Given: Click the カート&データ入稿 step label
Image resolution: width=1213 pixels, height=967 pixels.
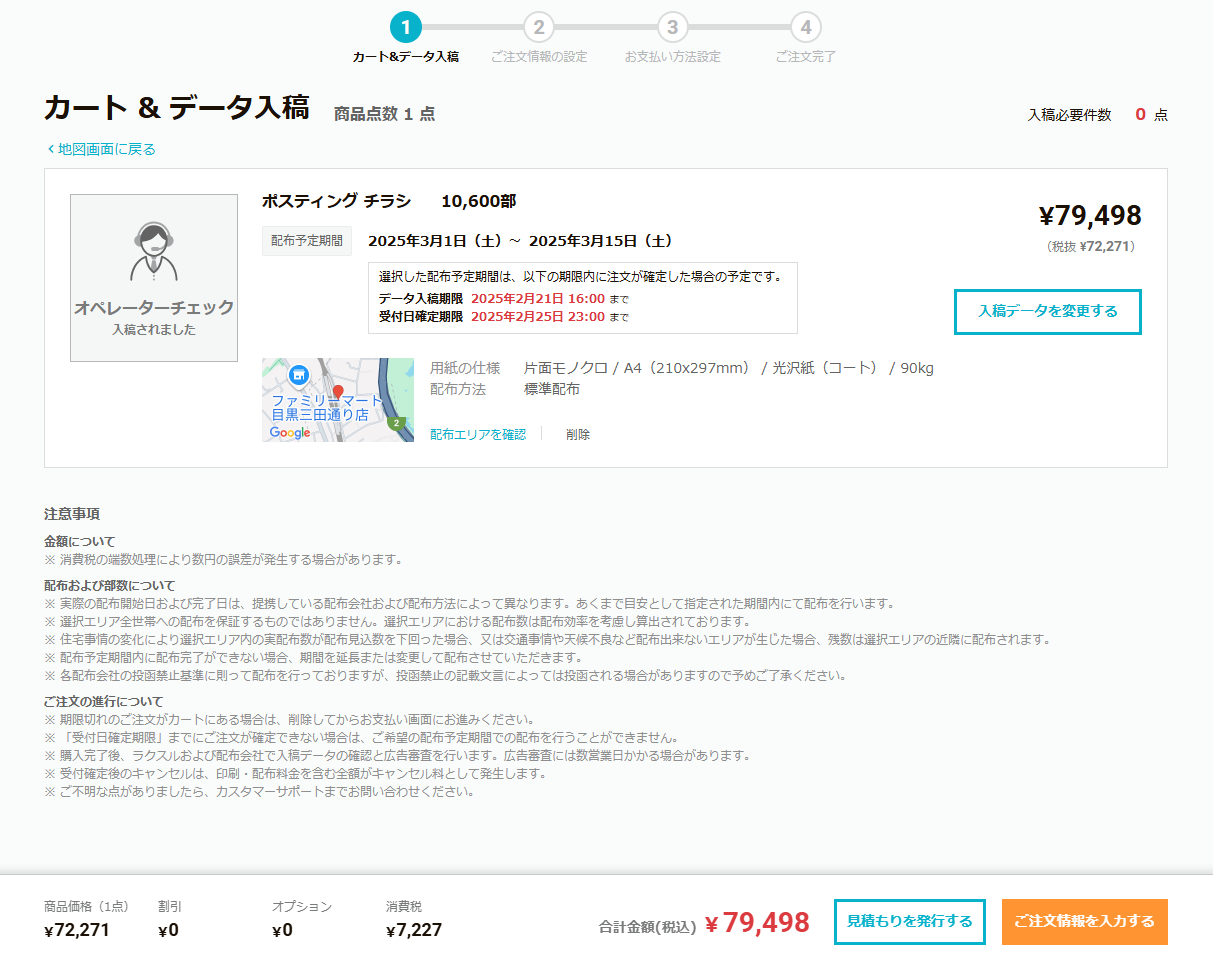Looking at the screenshot, I should click(x=405, y=57).
